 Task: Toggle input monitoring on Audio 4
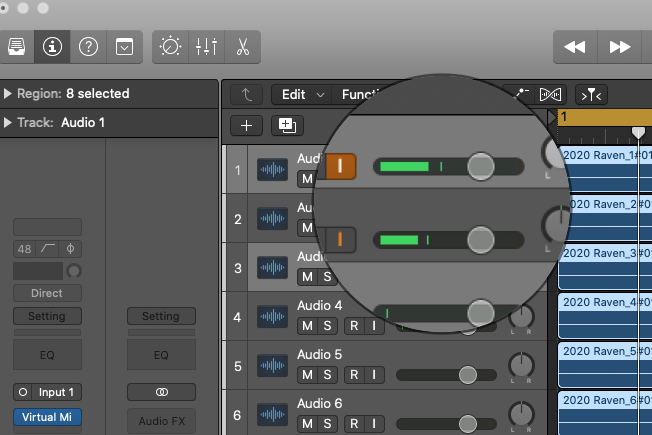[374, 326]
